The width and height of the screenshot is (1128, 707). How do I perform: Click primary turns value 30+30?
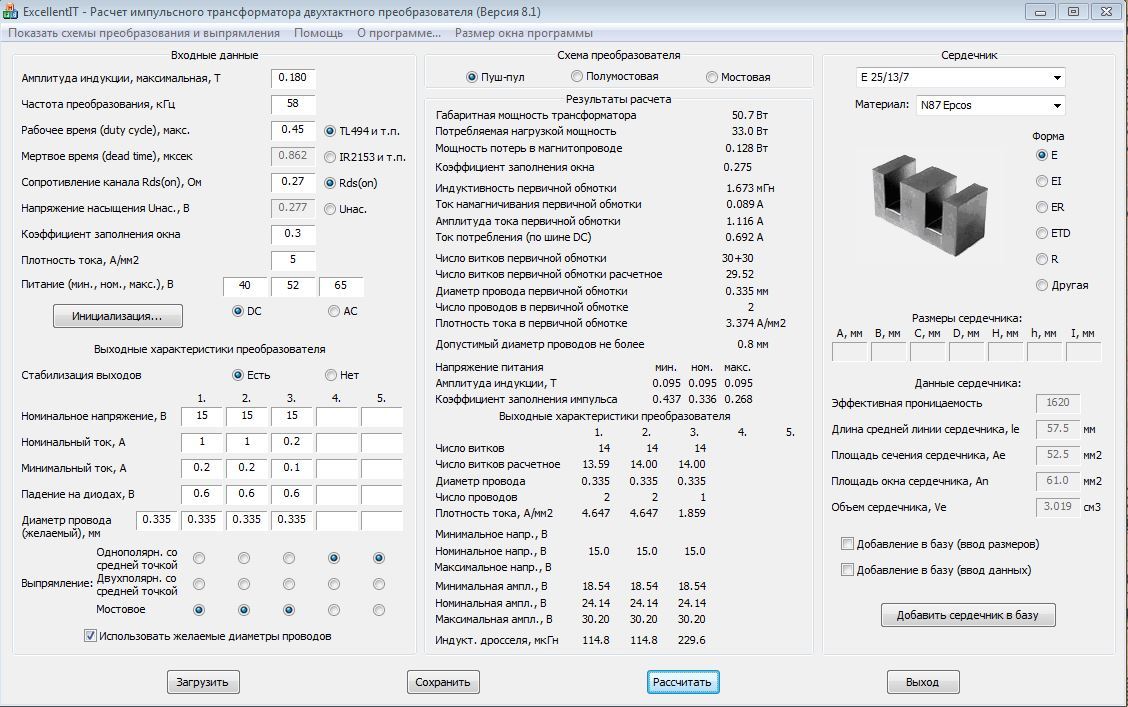coord(738,258)
